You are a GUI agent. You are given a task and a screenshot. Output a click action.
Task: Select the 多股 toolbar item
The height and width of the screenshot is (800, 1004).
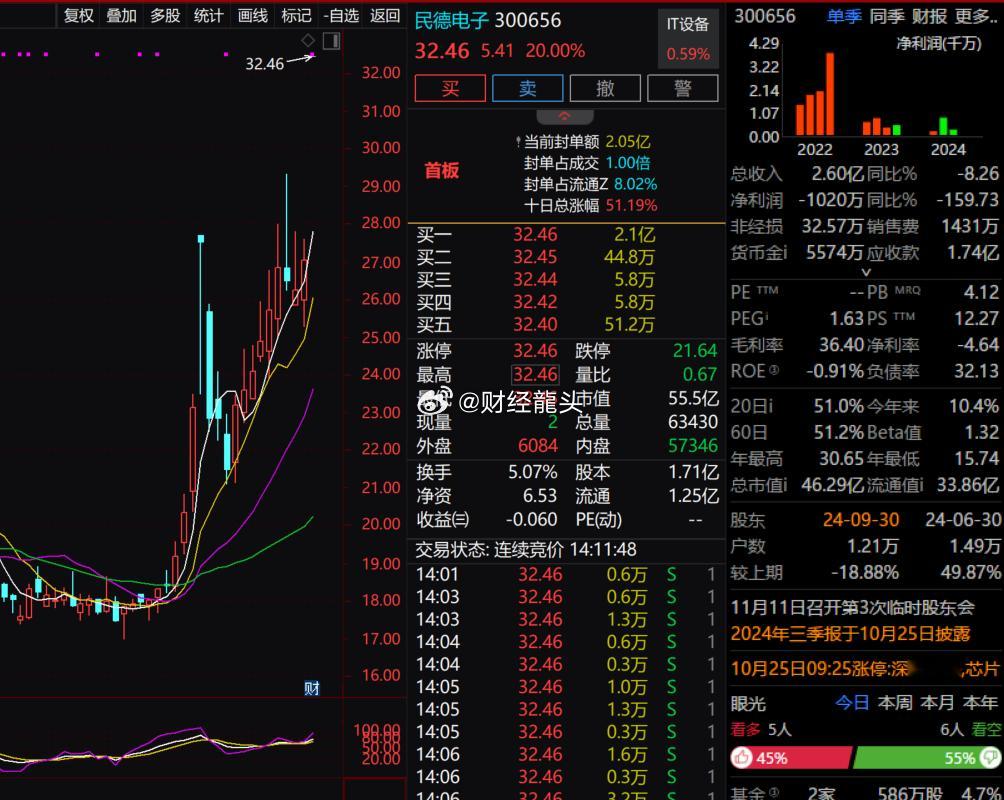165,15
